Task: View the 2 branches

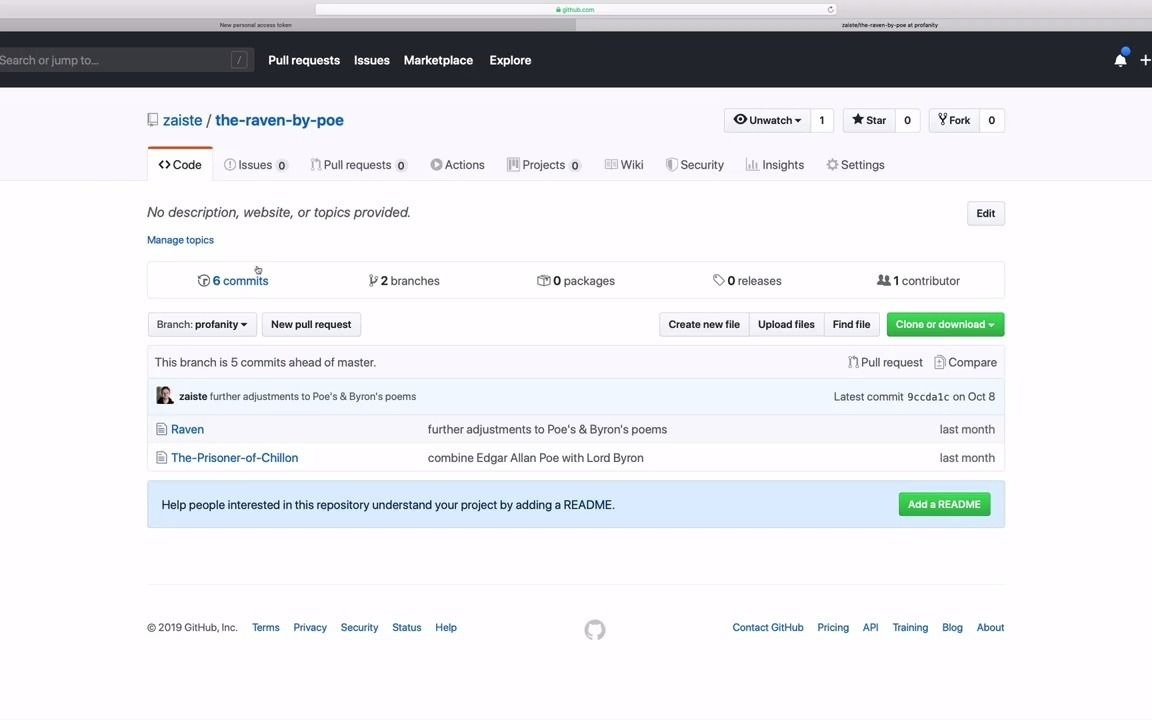Action: [404, 281]
